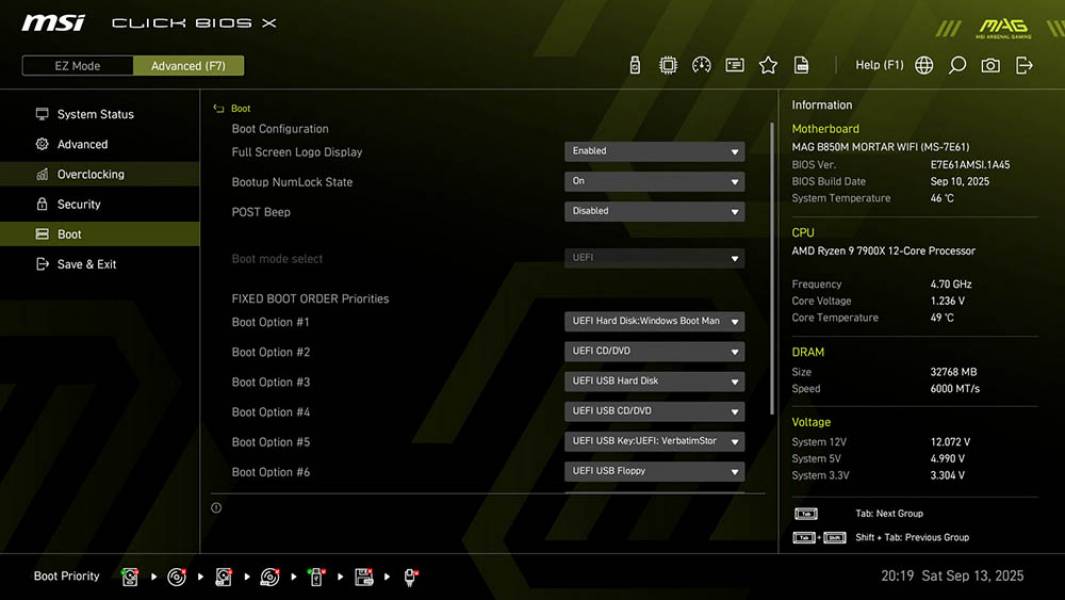Image resolution: width=1065 pixels, height=600 pixels.
Task: Expand the Boot Option #5 USB Key selection
Action: pos(654,441)
